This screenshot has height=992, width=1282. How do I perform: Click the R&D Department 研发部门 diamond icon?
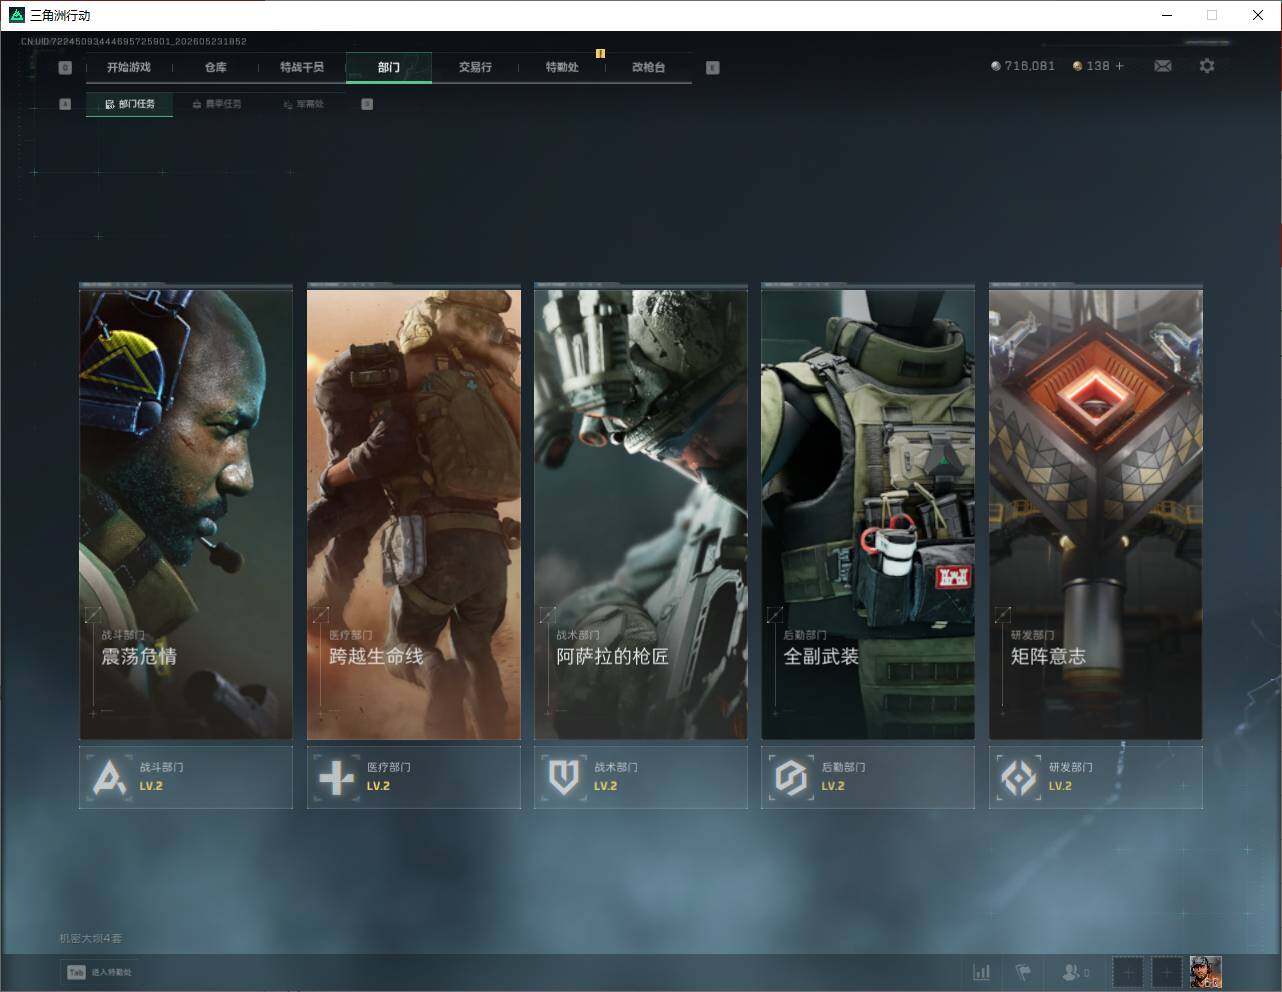tap(1018, 777)
